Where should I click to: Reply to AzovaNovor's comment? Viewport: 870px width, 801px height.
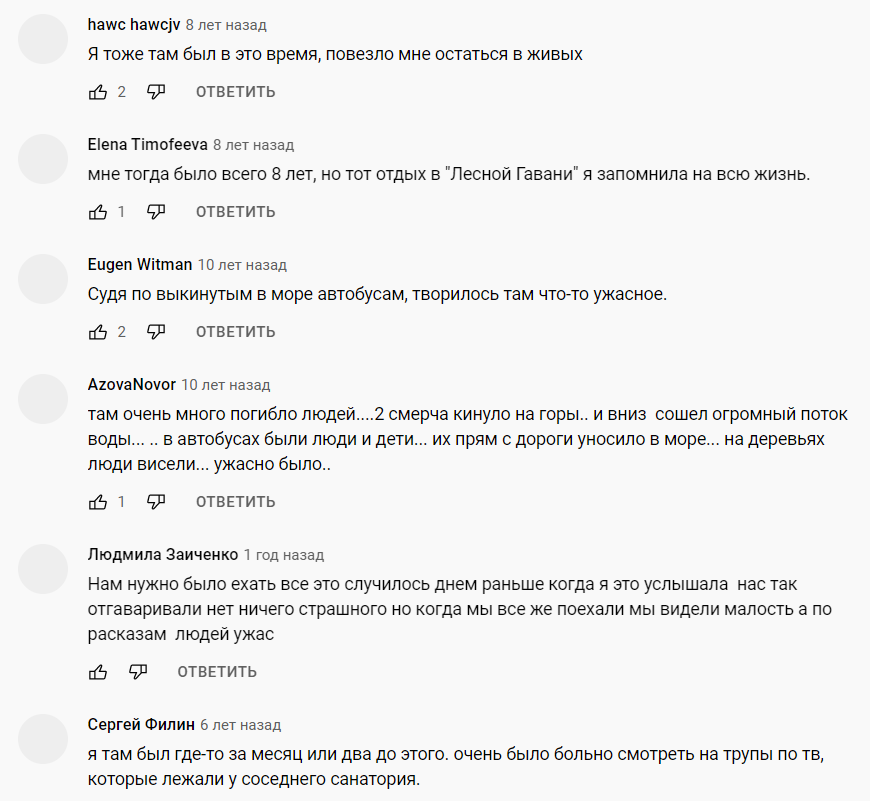(235, 502)
